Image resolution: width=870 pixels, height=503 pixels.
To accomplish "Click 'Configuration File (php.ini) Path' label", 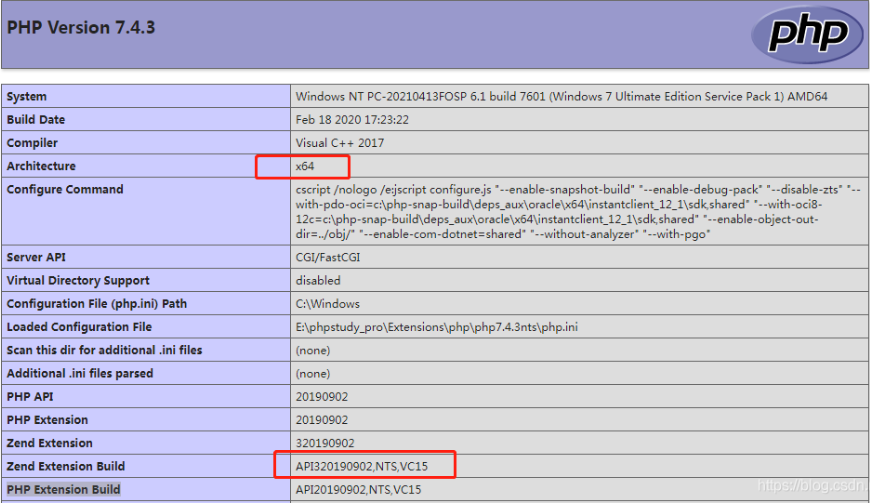I will pyautogui.click(x=97, y=304).
